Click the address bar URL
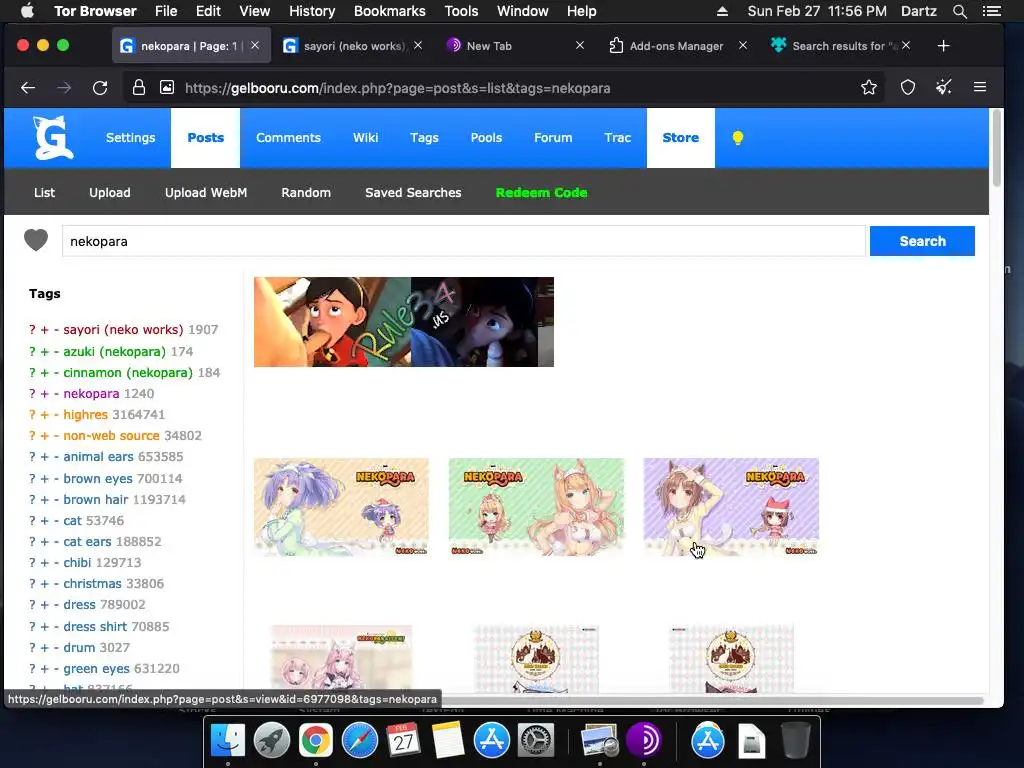Viewport: 1024px width, 768px height. tap(397, 88)
